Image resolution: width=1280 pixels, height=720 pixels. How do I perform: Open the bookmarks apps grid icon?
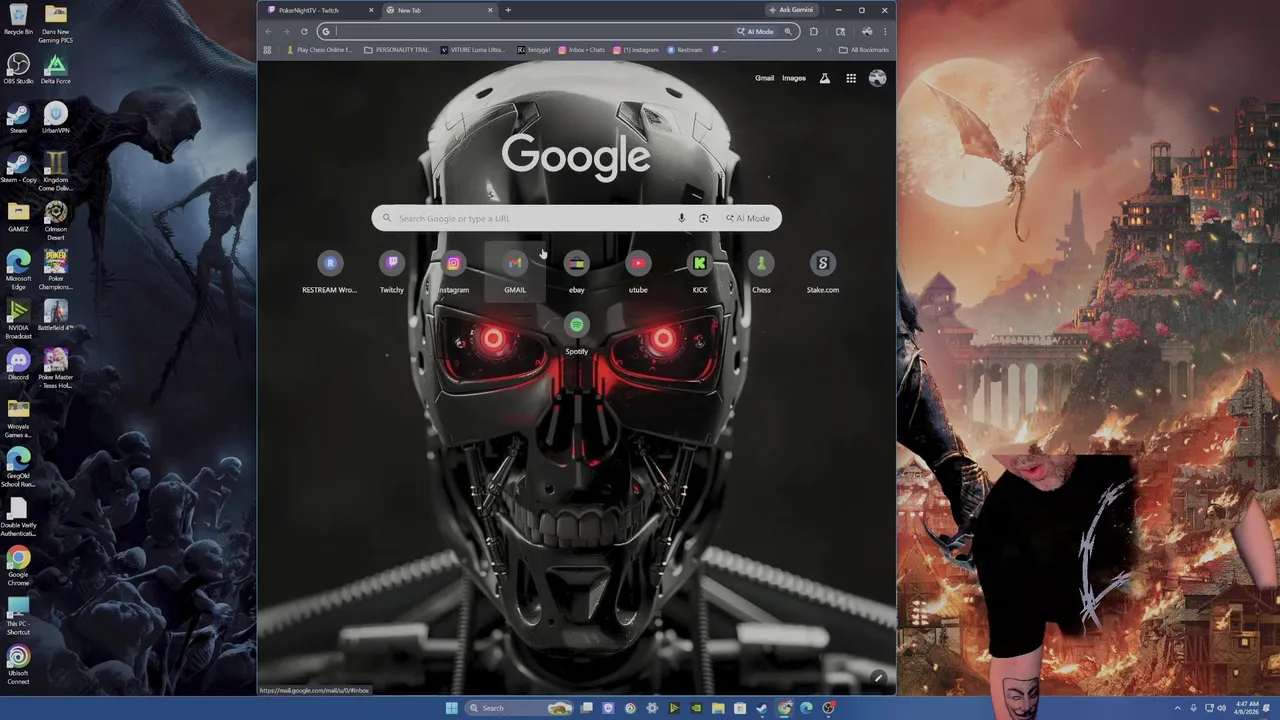pyautogui.click(x=267, y=50)
